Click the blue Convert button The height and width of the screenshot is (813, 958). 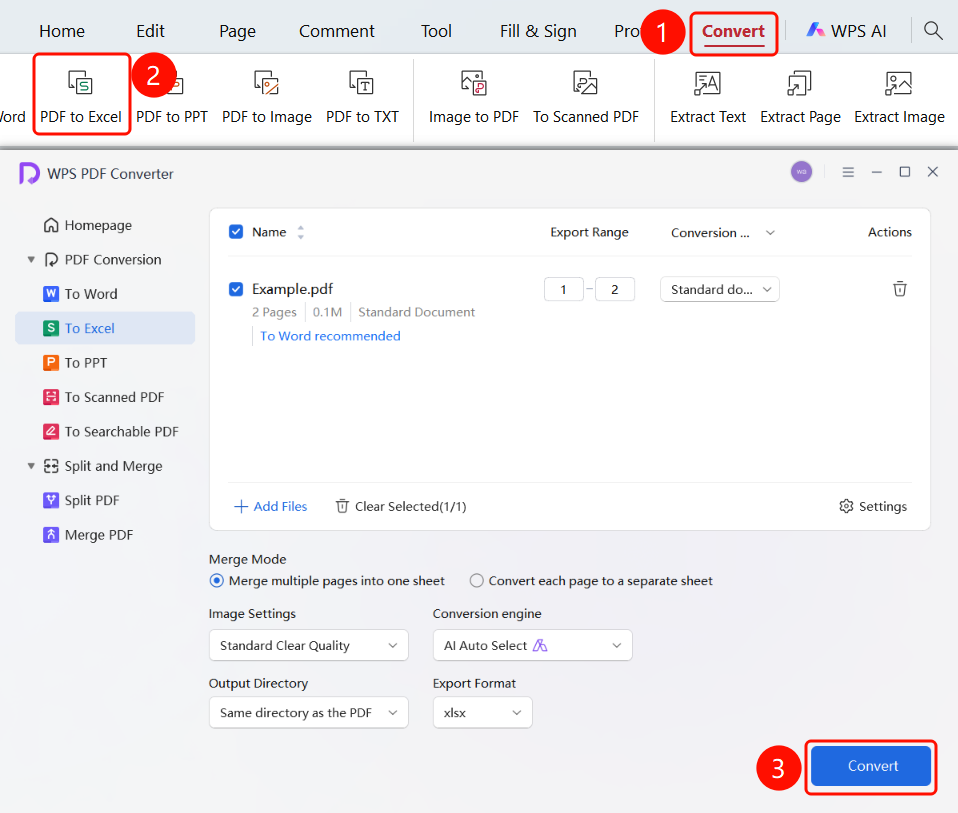871,766
